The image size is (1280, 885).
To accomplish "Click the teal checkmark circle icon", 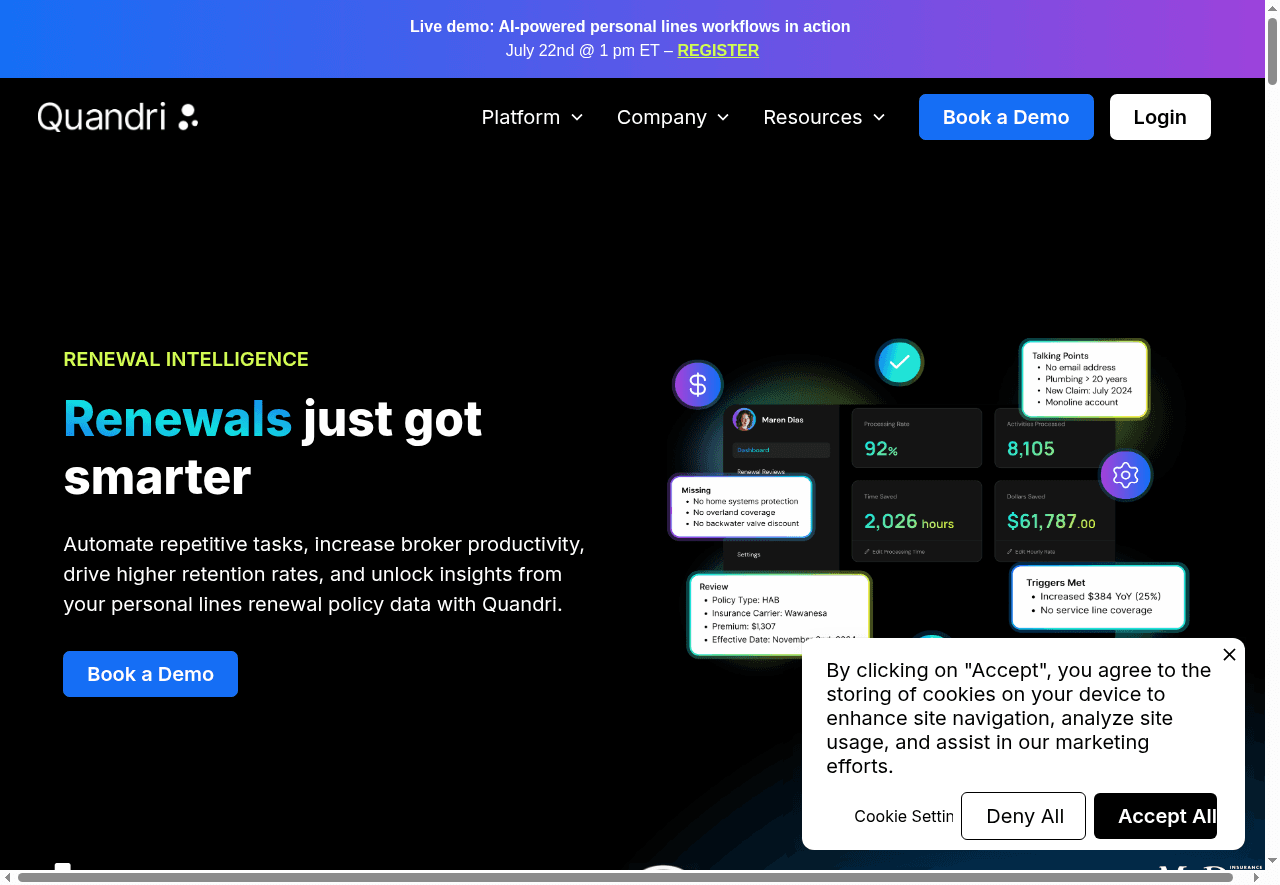I will 900,362.
